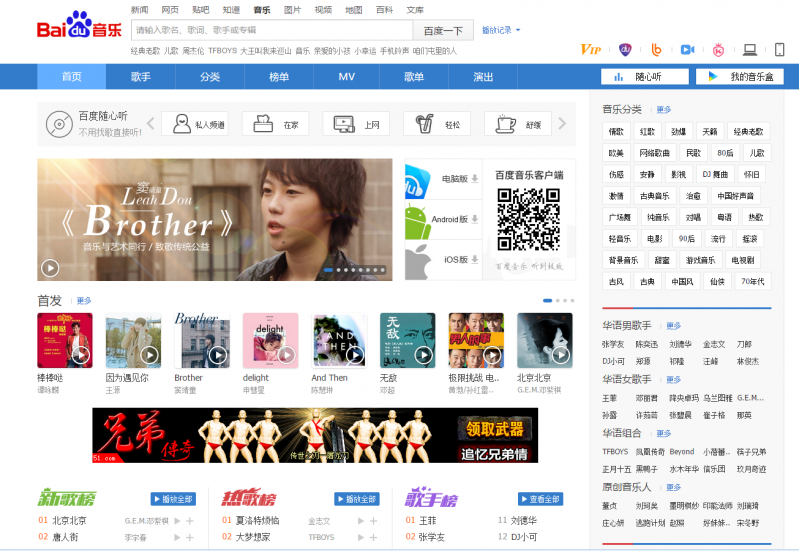Select the 中国好声音 category tag

click(735, 196)
